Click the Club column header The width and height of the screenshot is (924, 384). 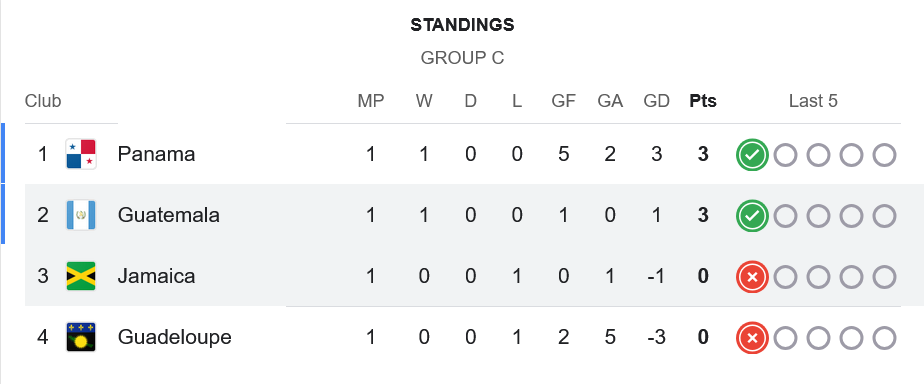[43, 101]
